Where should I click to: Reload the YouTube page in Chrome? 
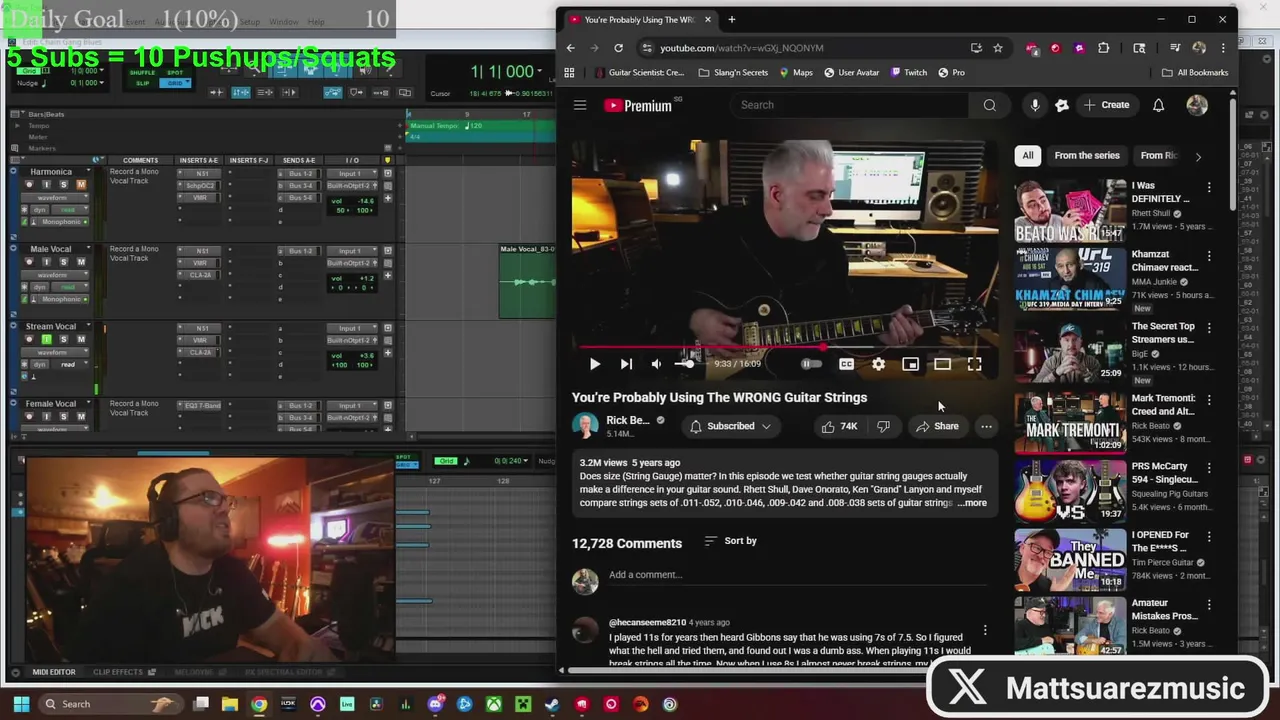618,48
